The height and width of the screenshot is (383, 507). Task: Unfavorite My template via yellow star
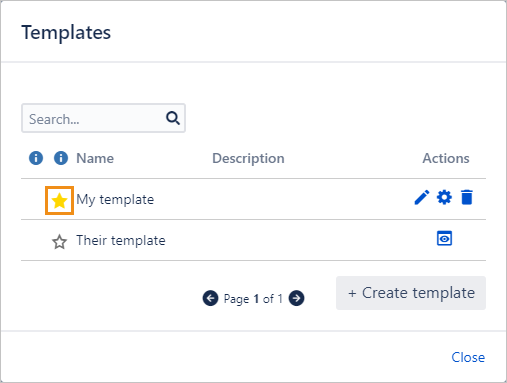[59, 201]
